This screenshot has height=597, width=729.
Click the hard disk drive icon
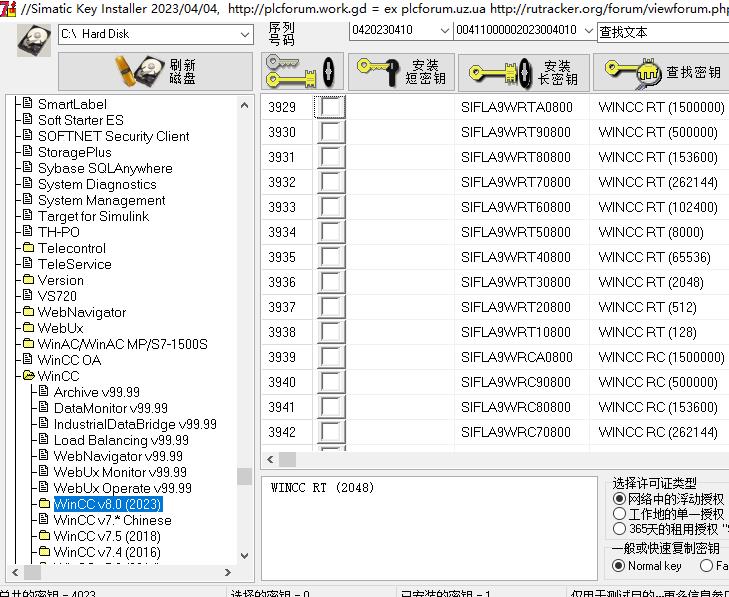pos(33,39)
